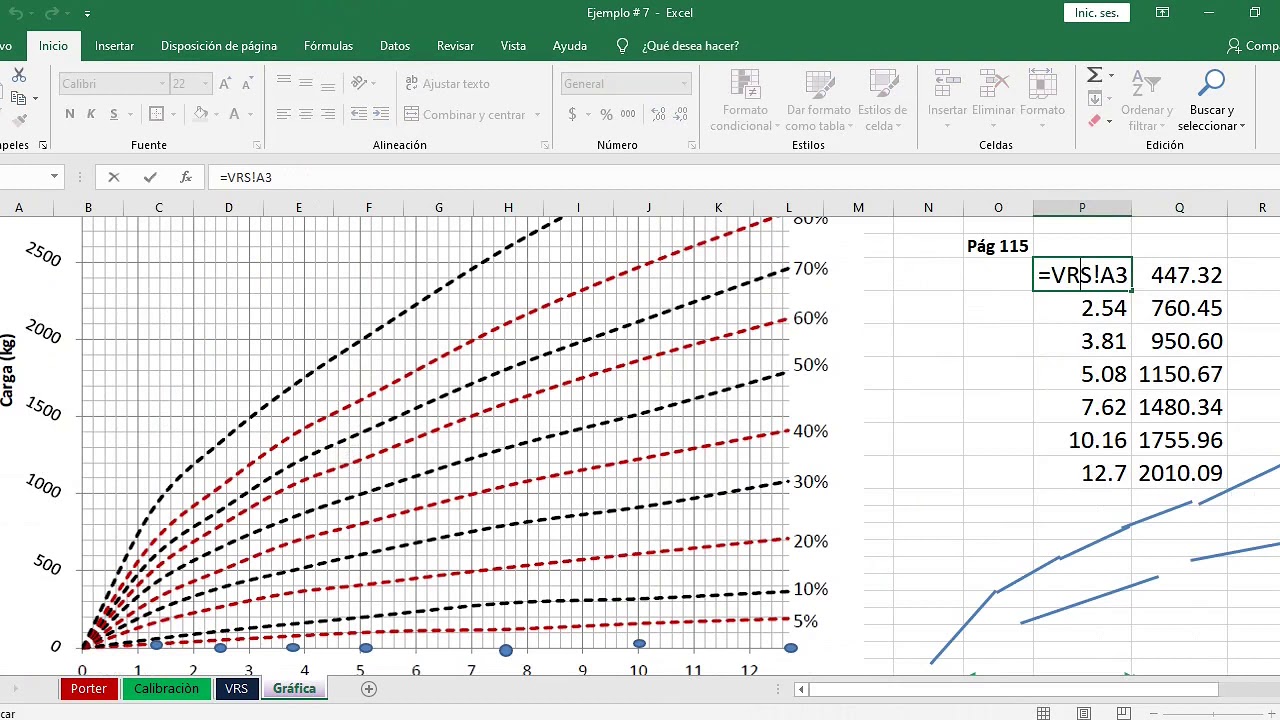Open Combinar y centrar dropdown arrow

pos(537,115)
